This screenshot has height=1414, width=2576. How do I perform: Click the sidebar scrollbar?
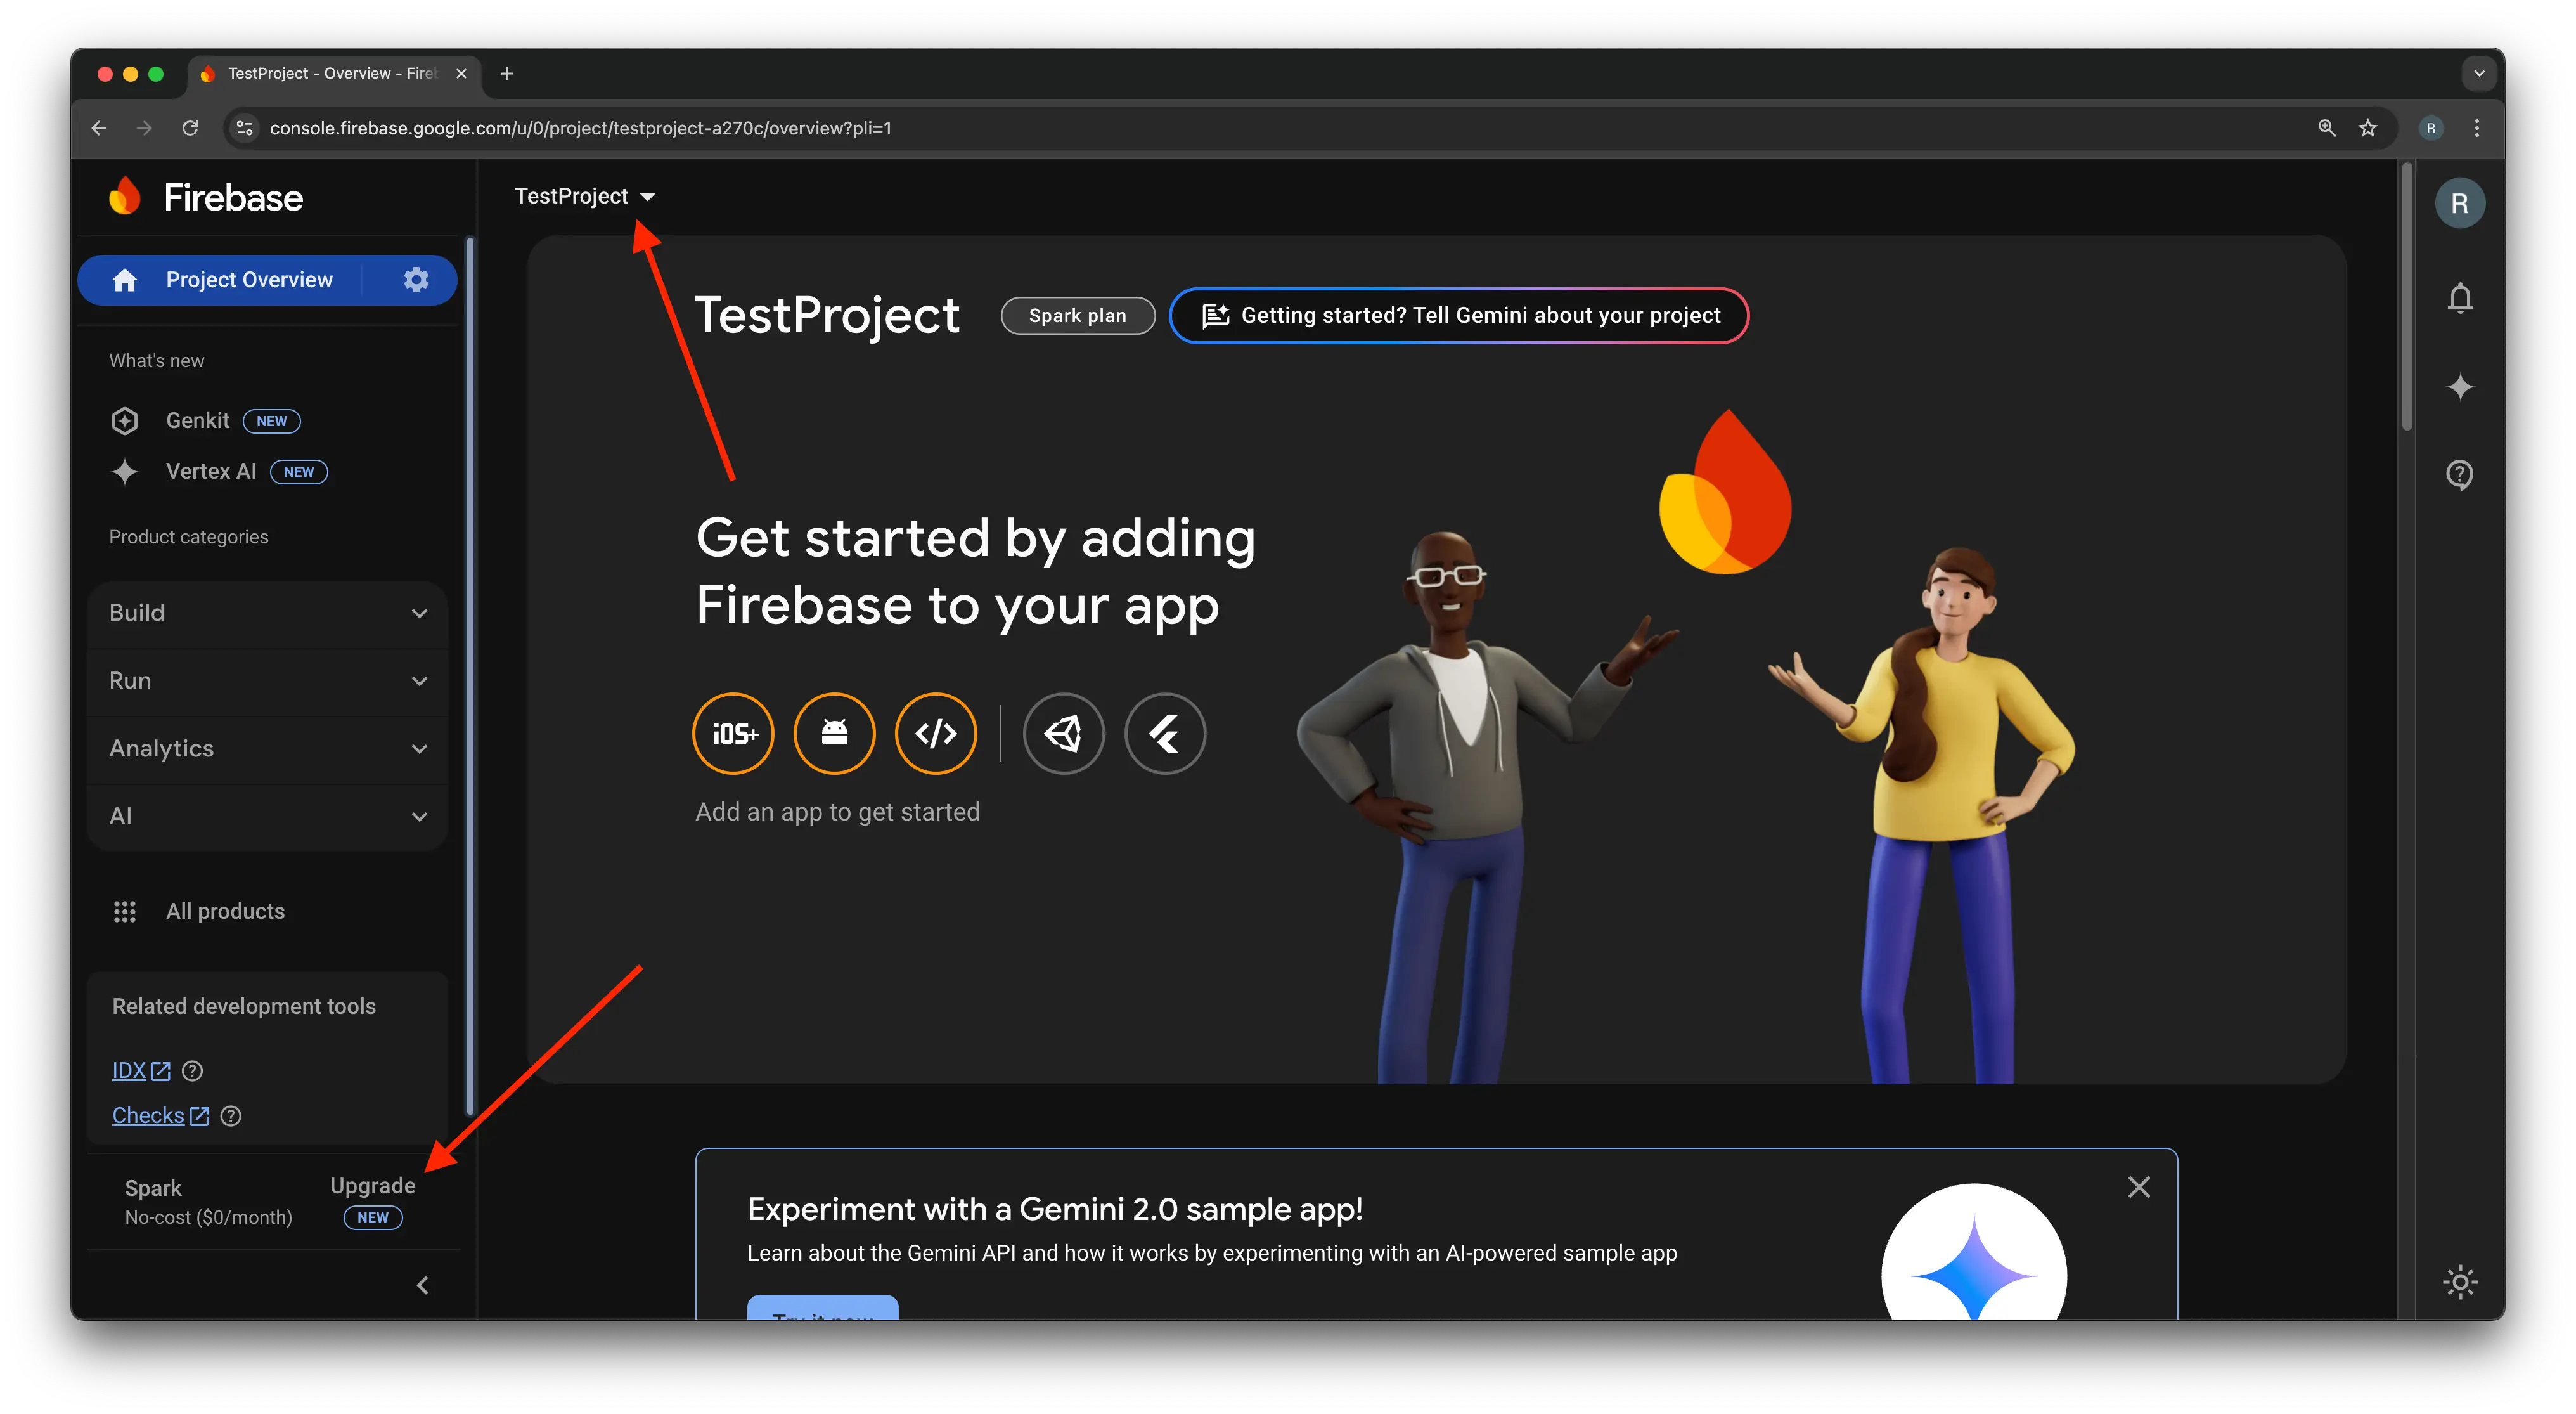pyautogui.click(x=469, y=676)
